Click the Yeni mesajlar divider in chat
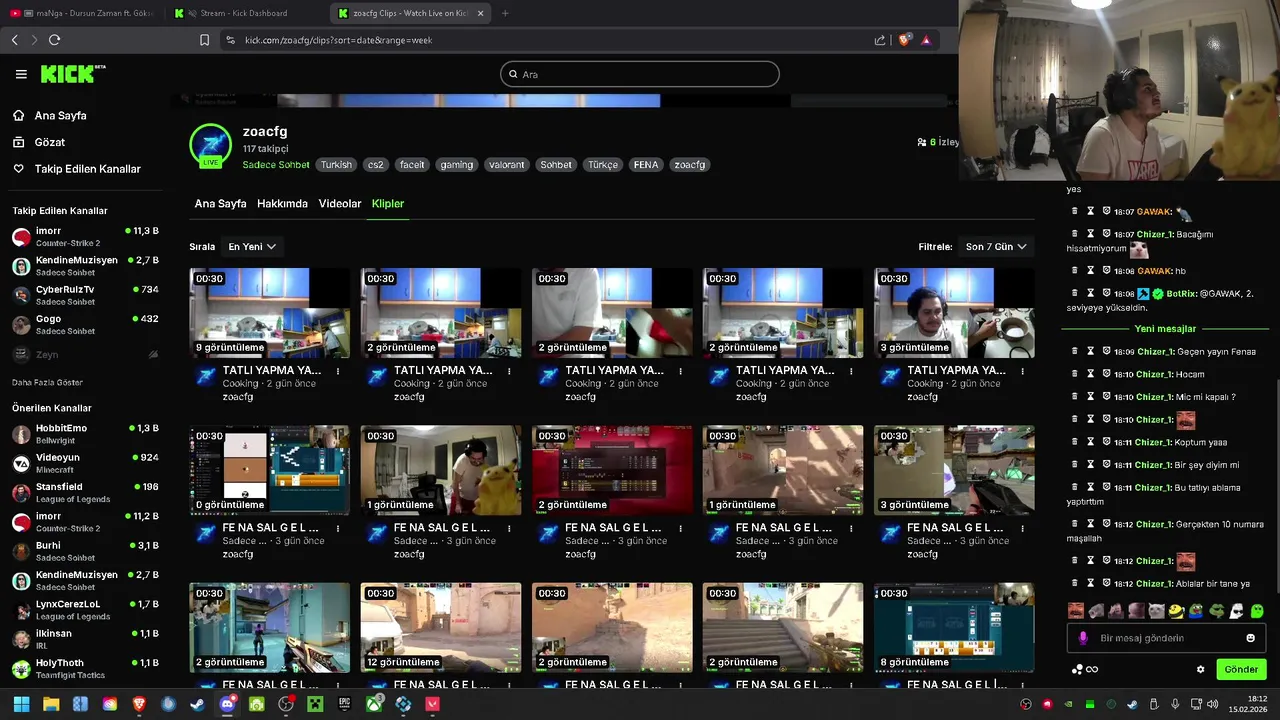 click(x=1165, y=329)
